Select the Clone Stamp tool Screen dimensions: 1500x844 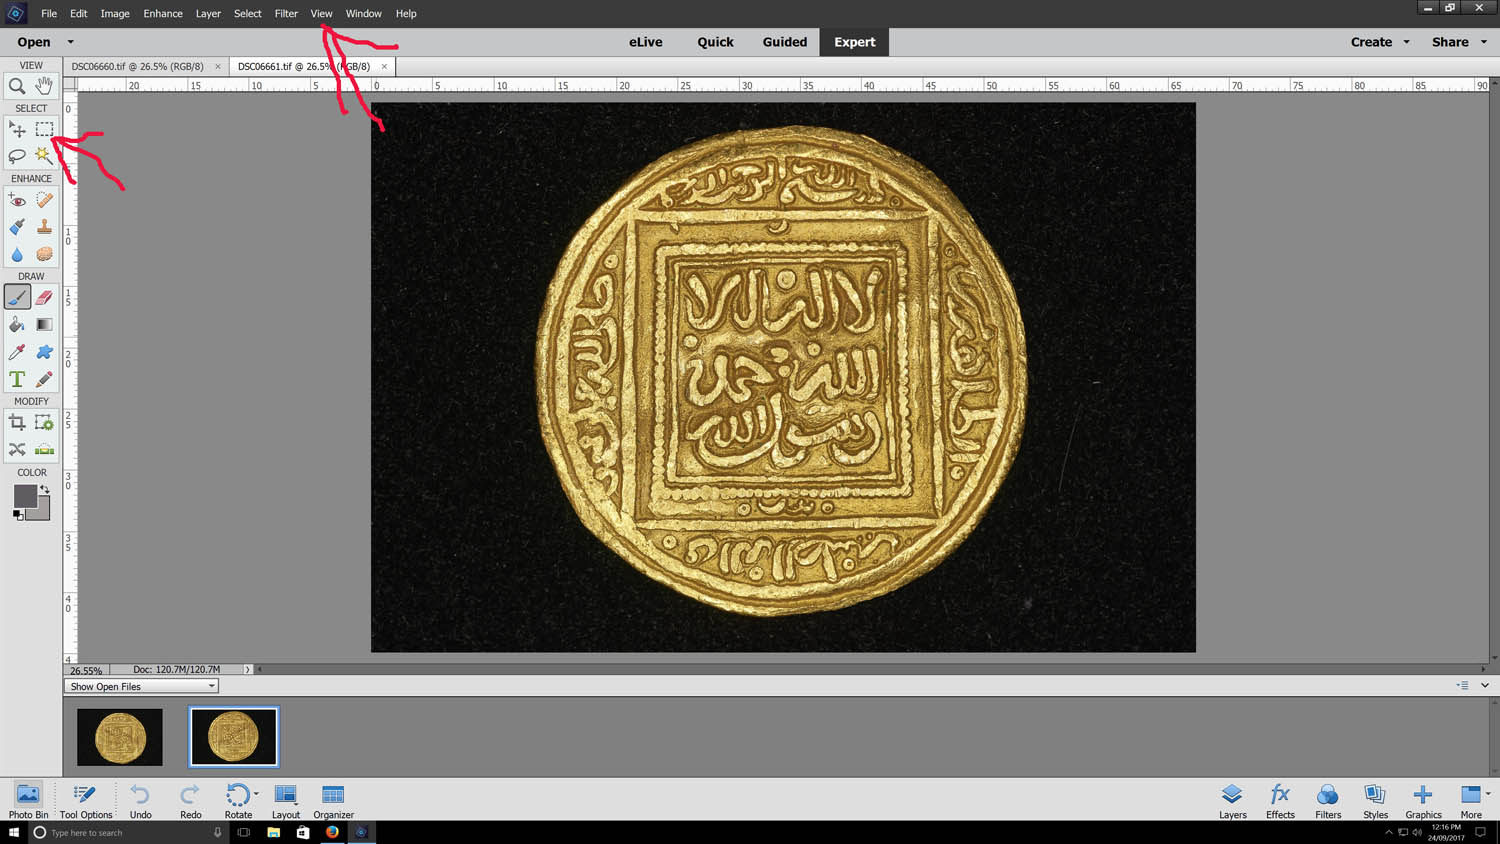pyautogui.click(x=44, y=227)
